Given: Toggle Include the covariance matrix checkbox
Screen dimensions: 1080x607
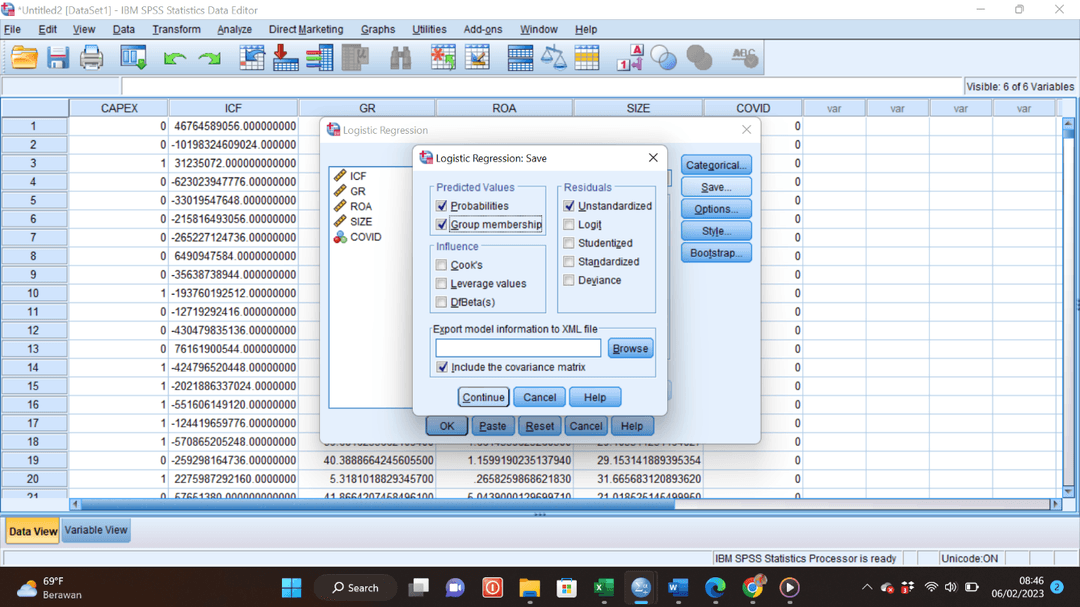Looking at the screenshot, I should click(442, 367).
